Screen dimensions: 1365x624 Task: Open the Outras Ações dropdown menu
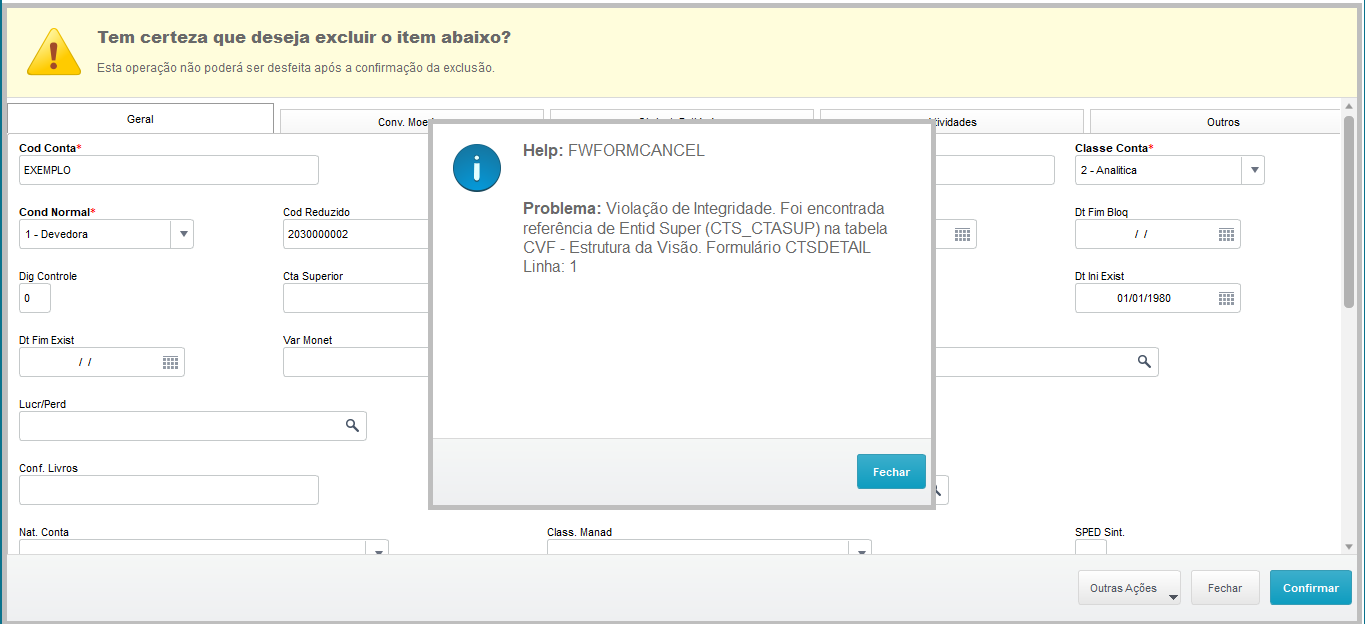tap(1129, 588)
